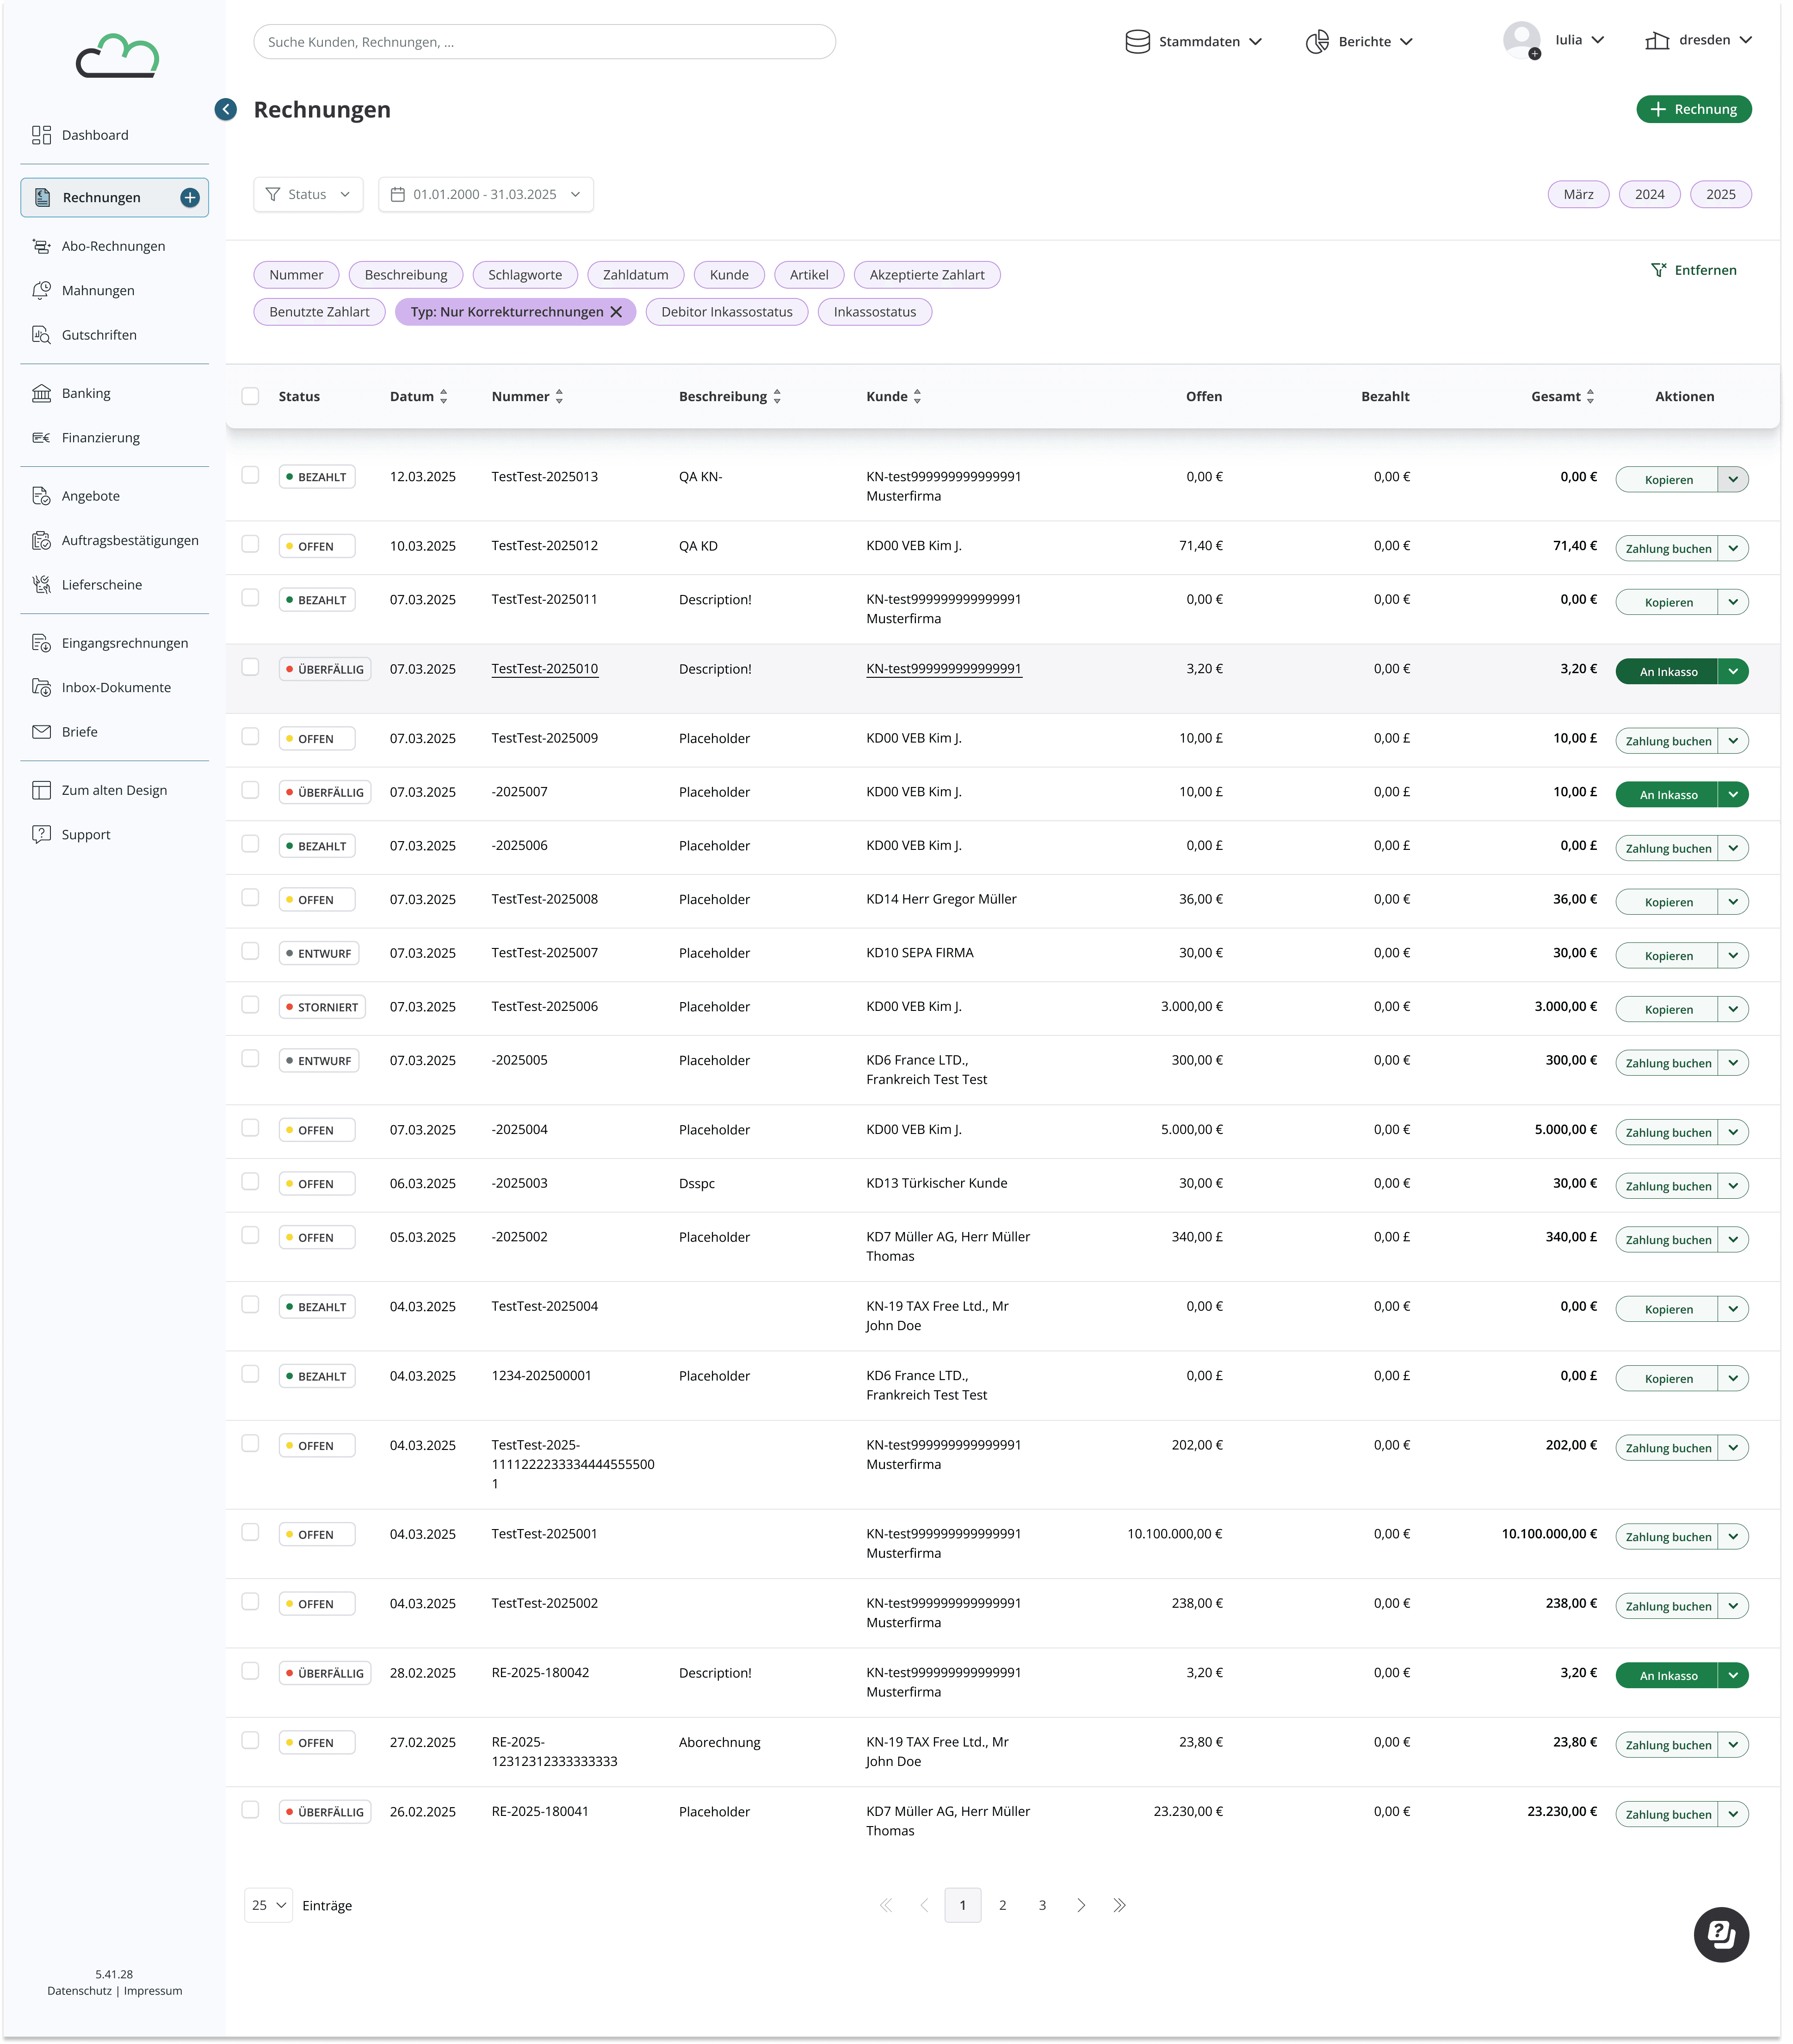The width and height of the screenshot is (1793, 2044).
Task: Open Banking from the sidebar
Action: 86,393
